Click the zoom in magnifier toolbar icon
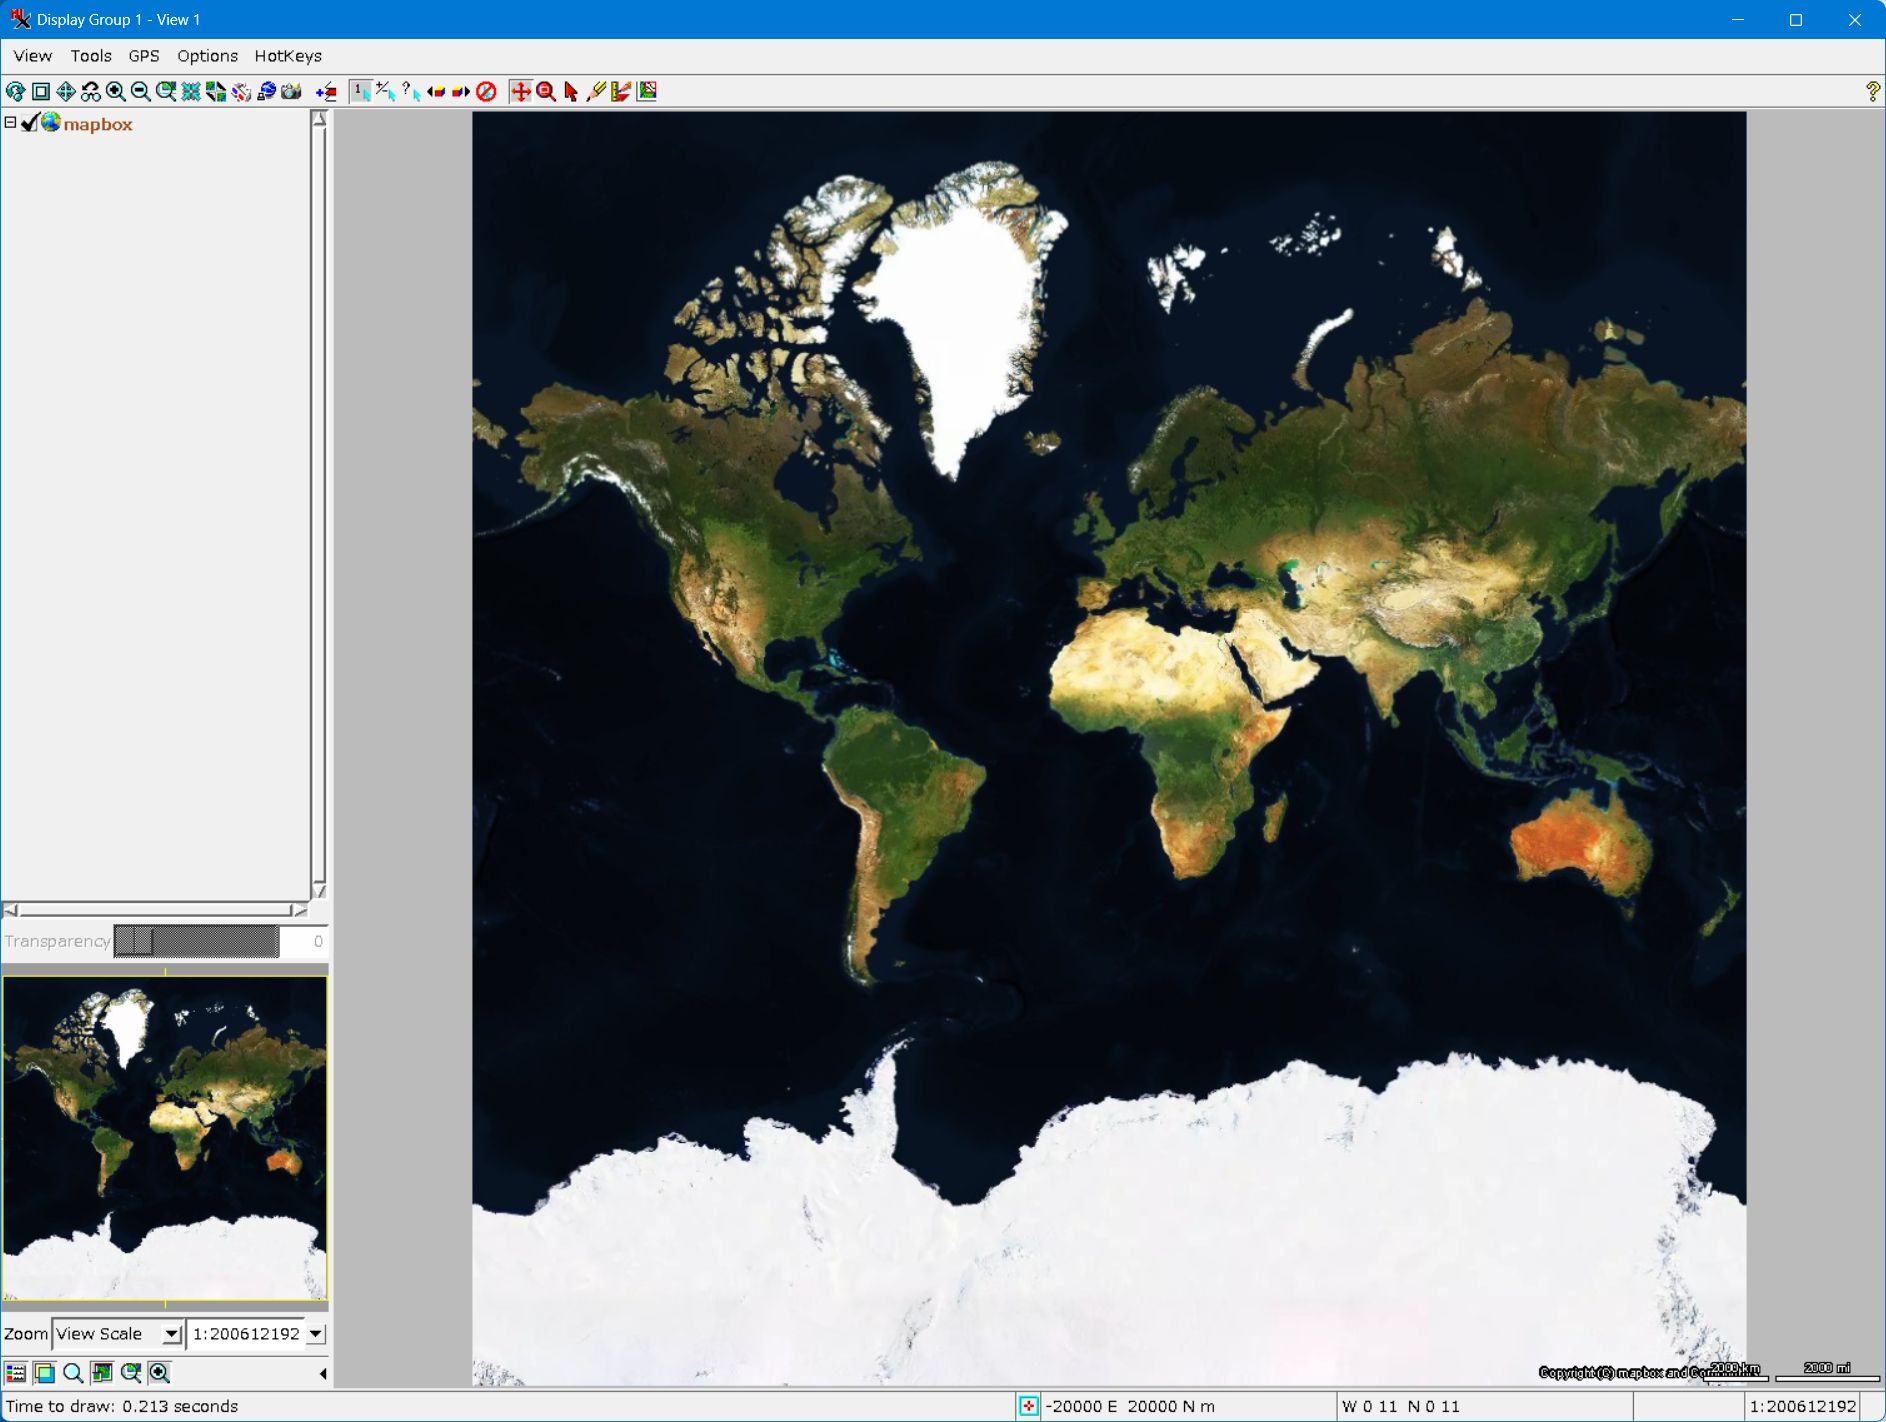This screenshot has width=1886, height=1422. (116, 92)
